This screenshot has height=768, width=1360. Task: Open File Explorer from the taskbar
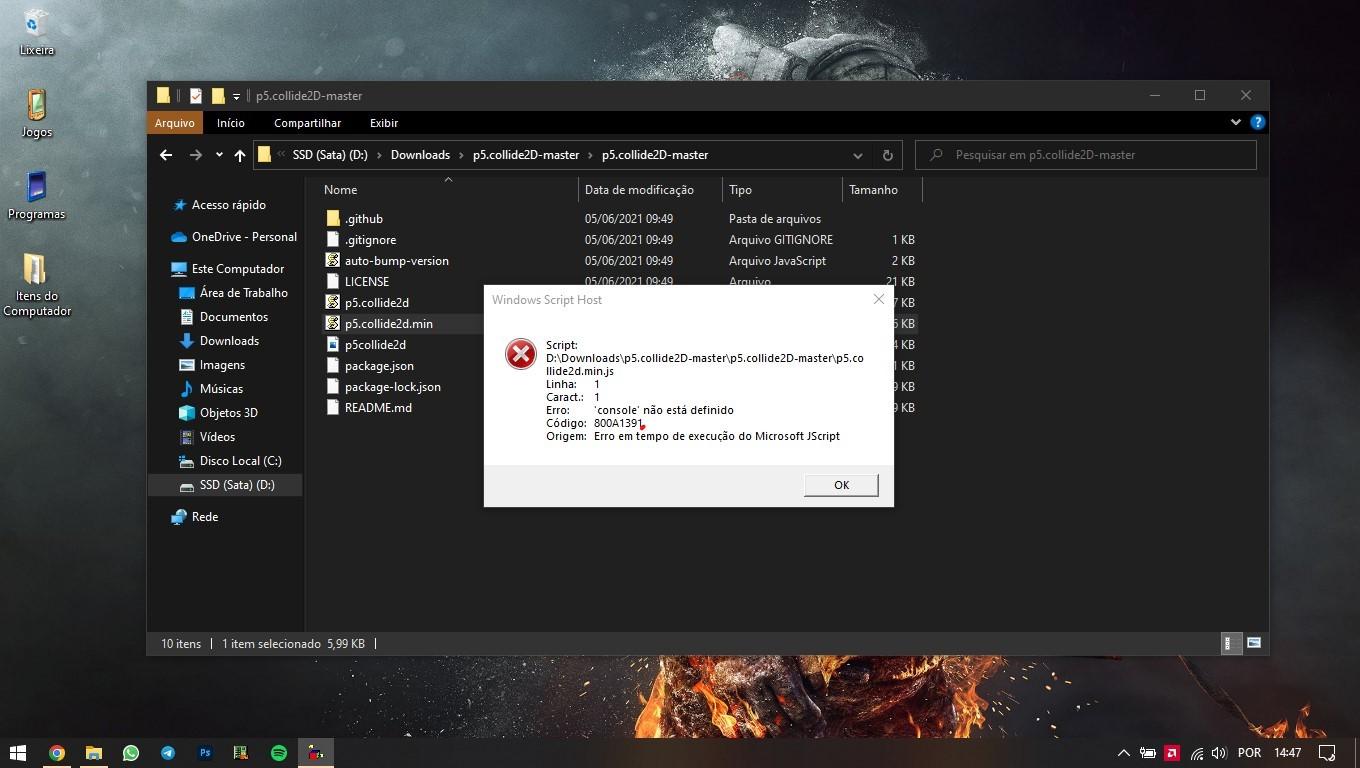point(94,753)
